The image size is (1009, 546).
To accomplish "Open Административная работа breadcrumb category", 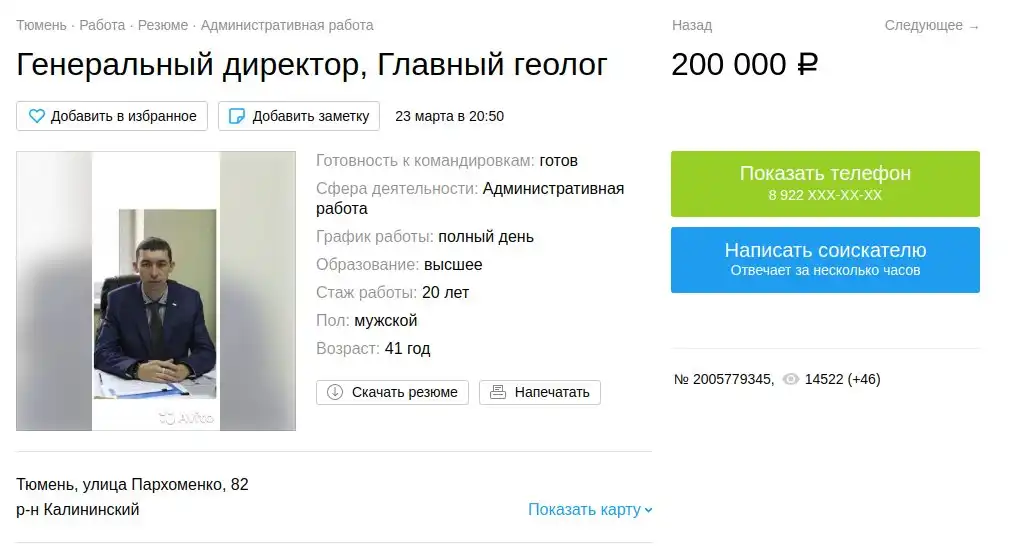I will (287, 25).
